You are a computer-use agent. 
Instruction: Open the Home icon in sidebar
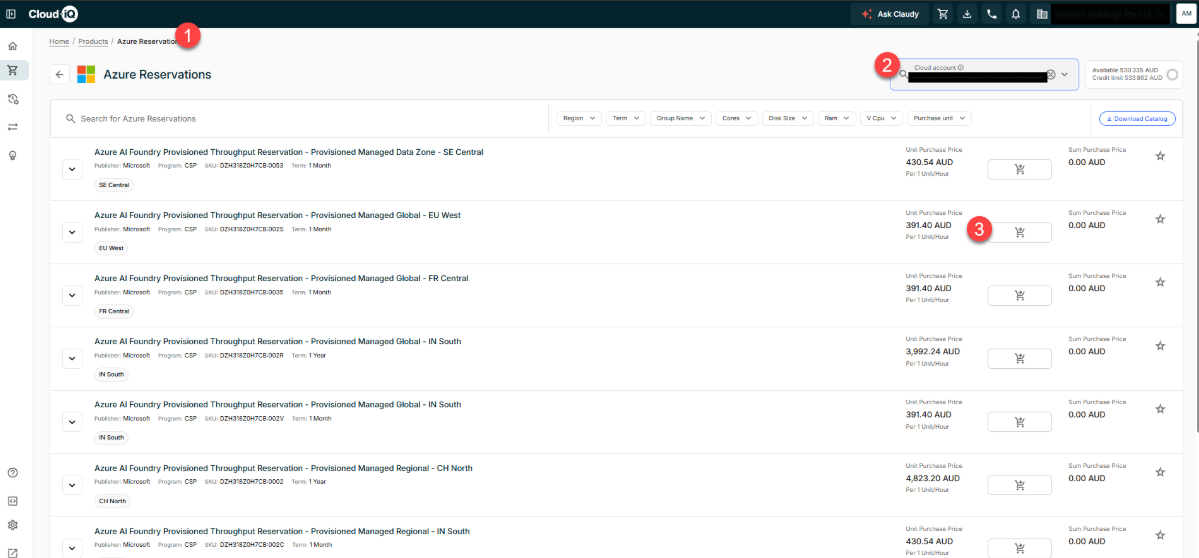12,46
